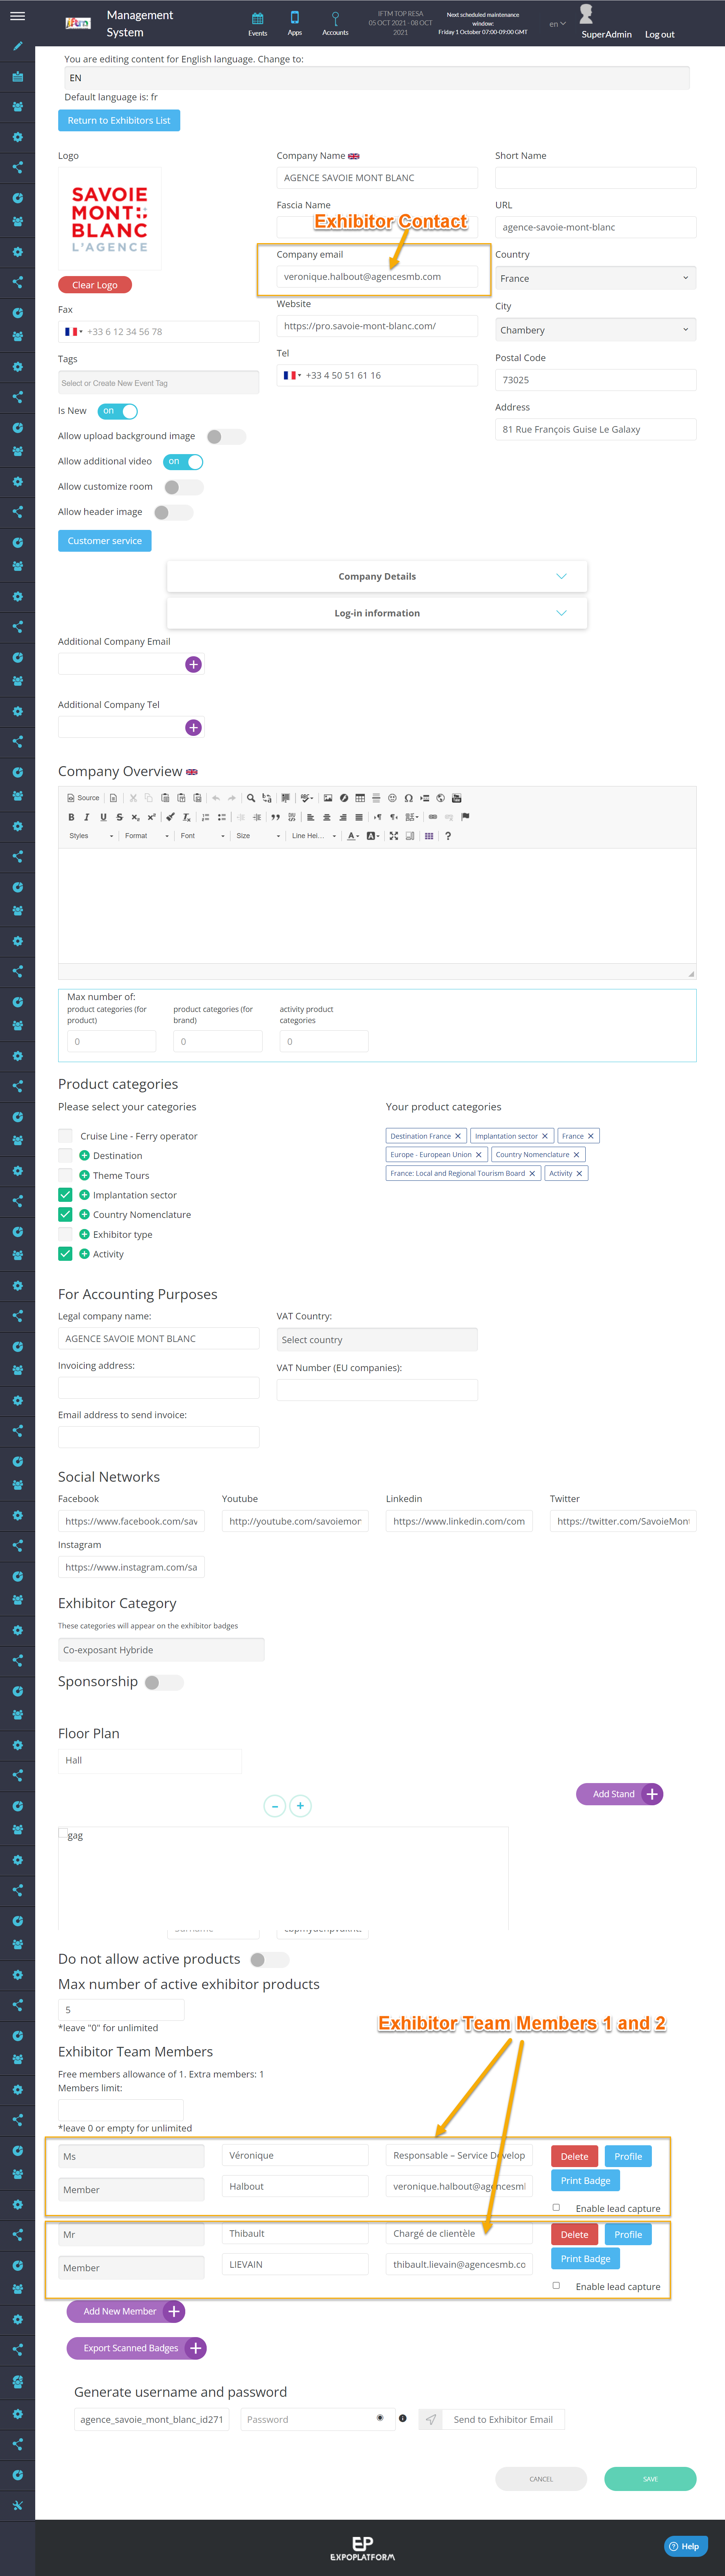Open the editor Styles dropdown
The height and width of the screenshot is (2576, 725).
click(x=91, y=836)
